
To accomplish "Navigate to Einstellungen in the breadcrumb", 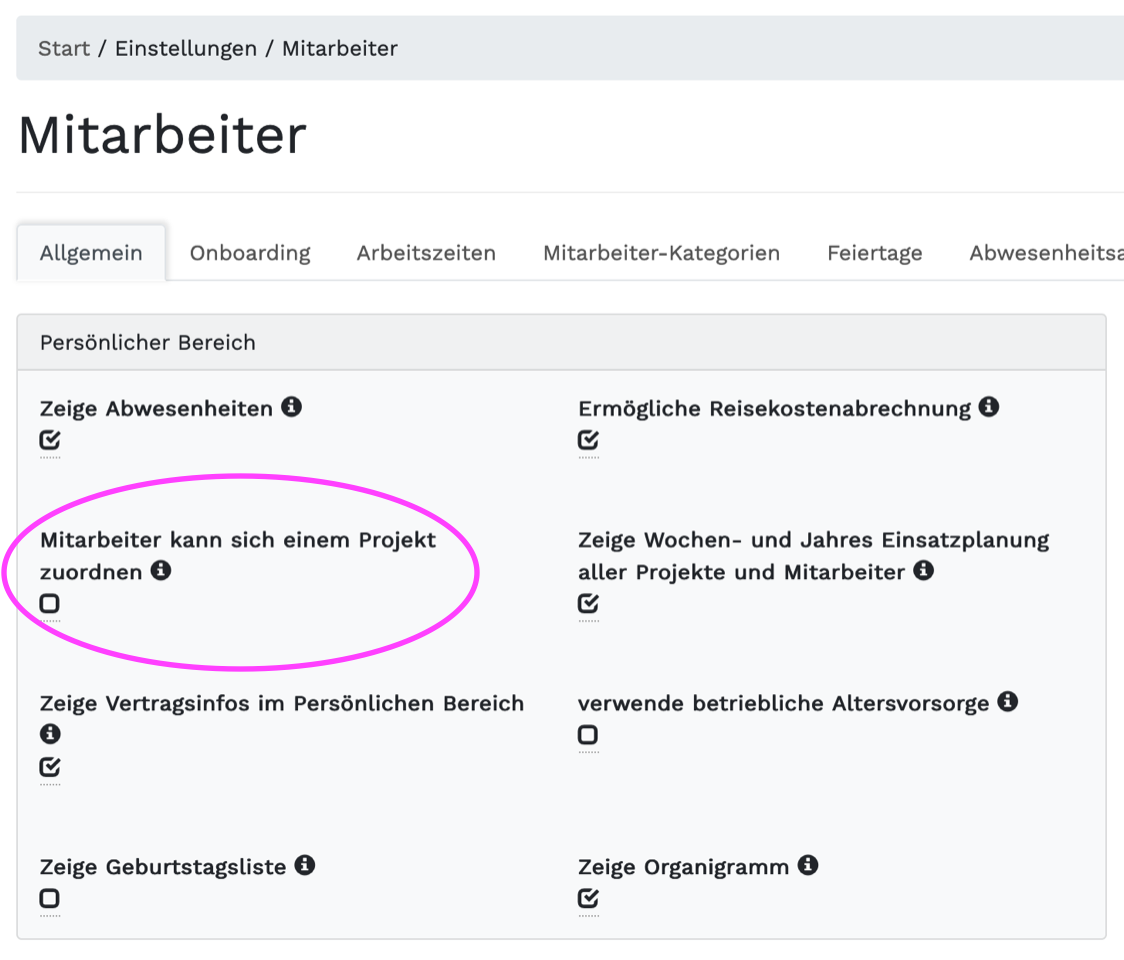I will 186,48.
